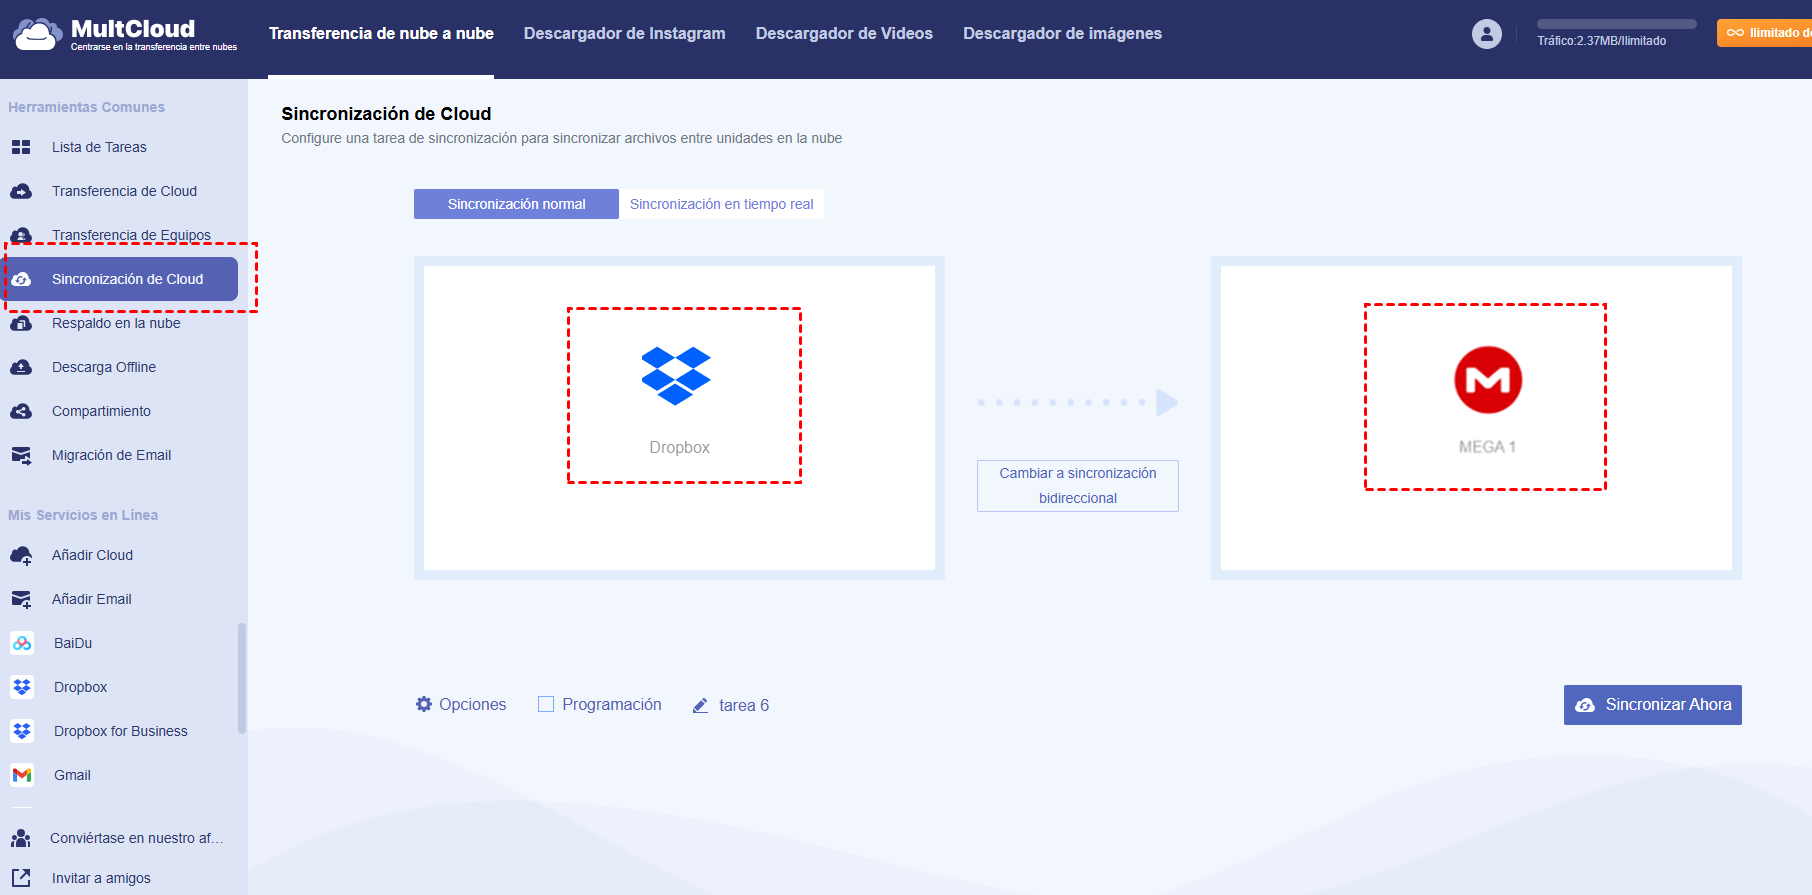Click Descarga Offline label
Viewport: 1812px width, 895px height.
(104, 367)
